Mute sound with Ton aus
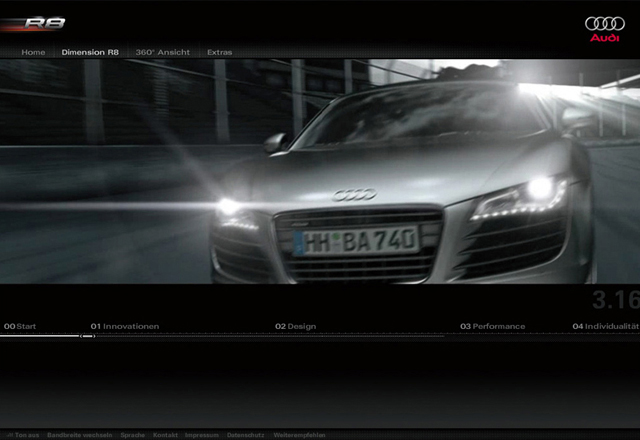Screen dimensions: 640x440 [24, 435]
